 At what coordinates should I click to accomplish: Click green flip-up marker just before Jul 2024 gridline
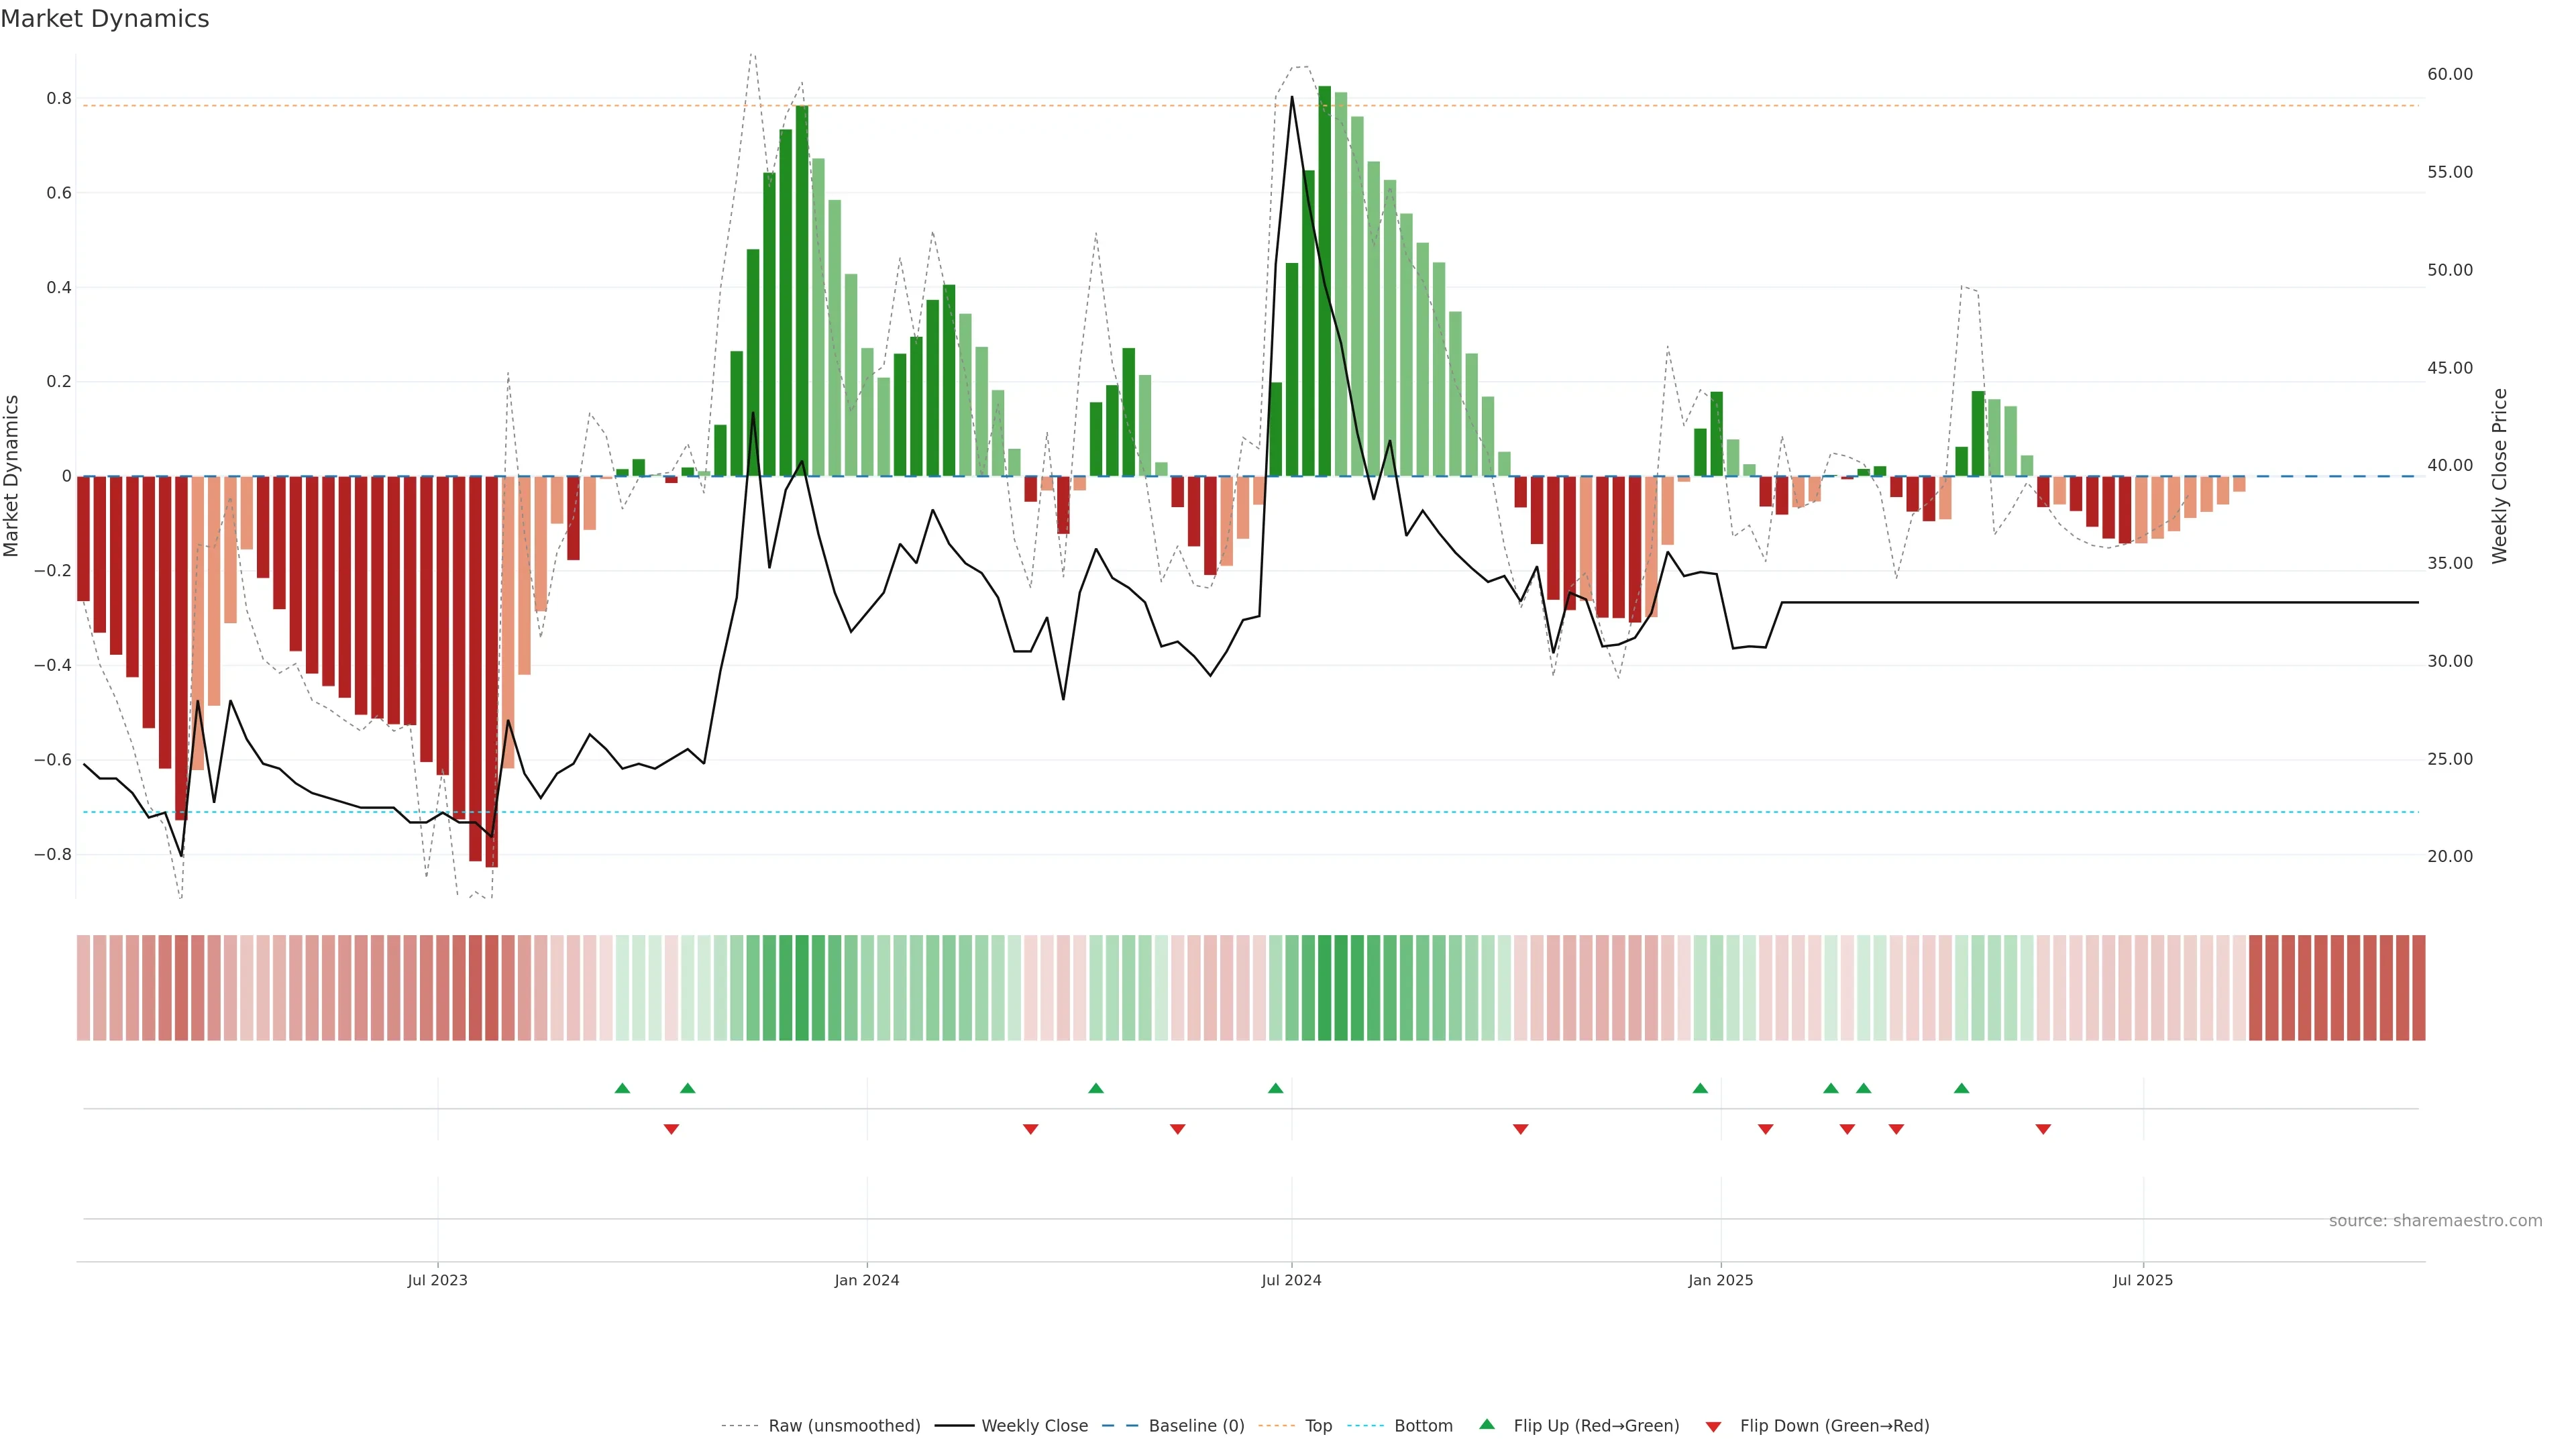pyautogui.click(x=1275, y=1088)
